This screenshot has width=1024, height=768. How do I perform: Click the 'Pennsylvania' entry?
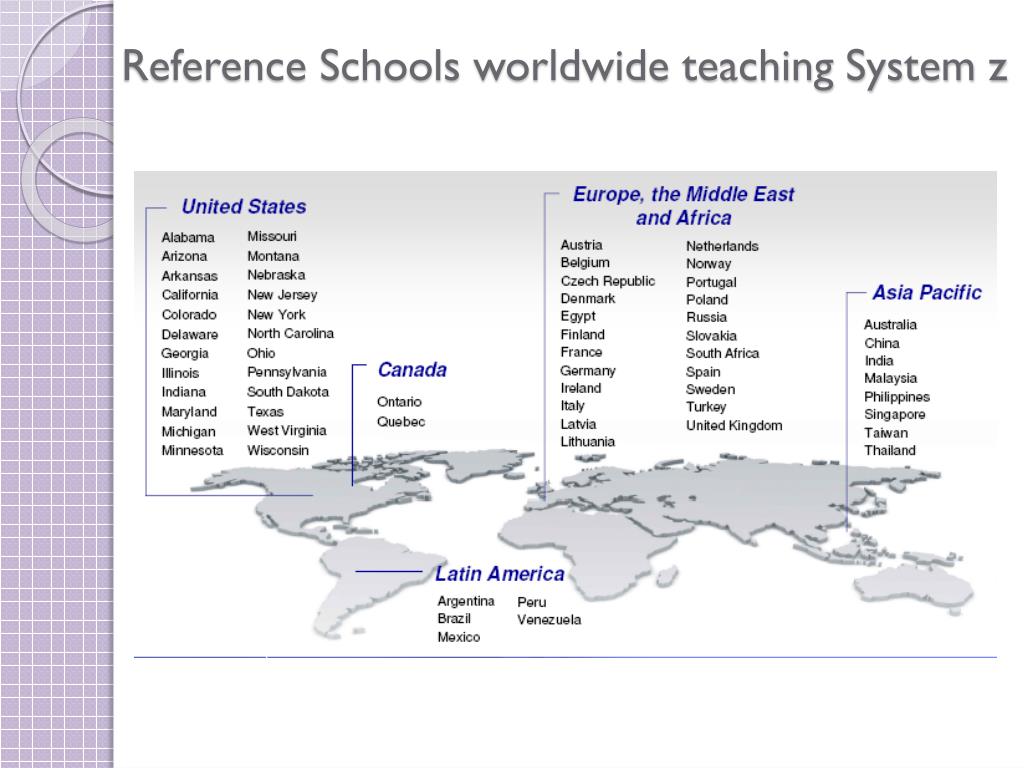(x=287, y=372)
